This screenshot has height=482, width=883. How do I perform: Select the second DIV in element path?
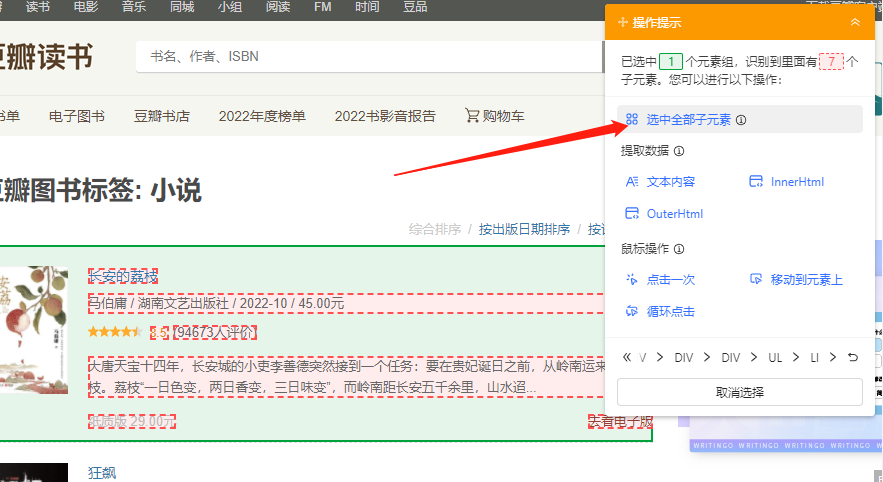[730, 358]
